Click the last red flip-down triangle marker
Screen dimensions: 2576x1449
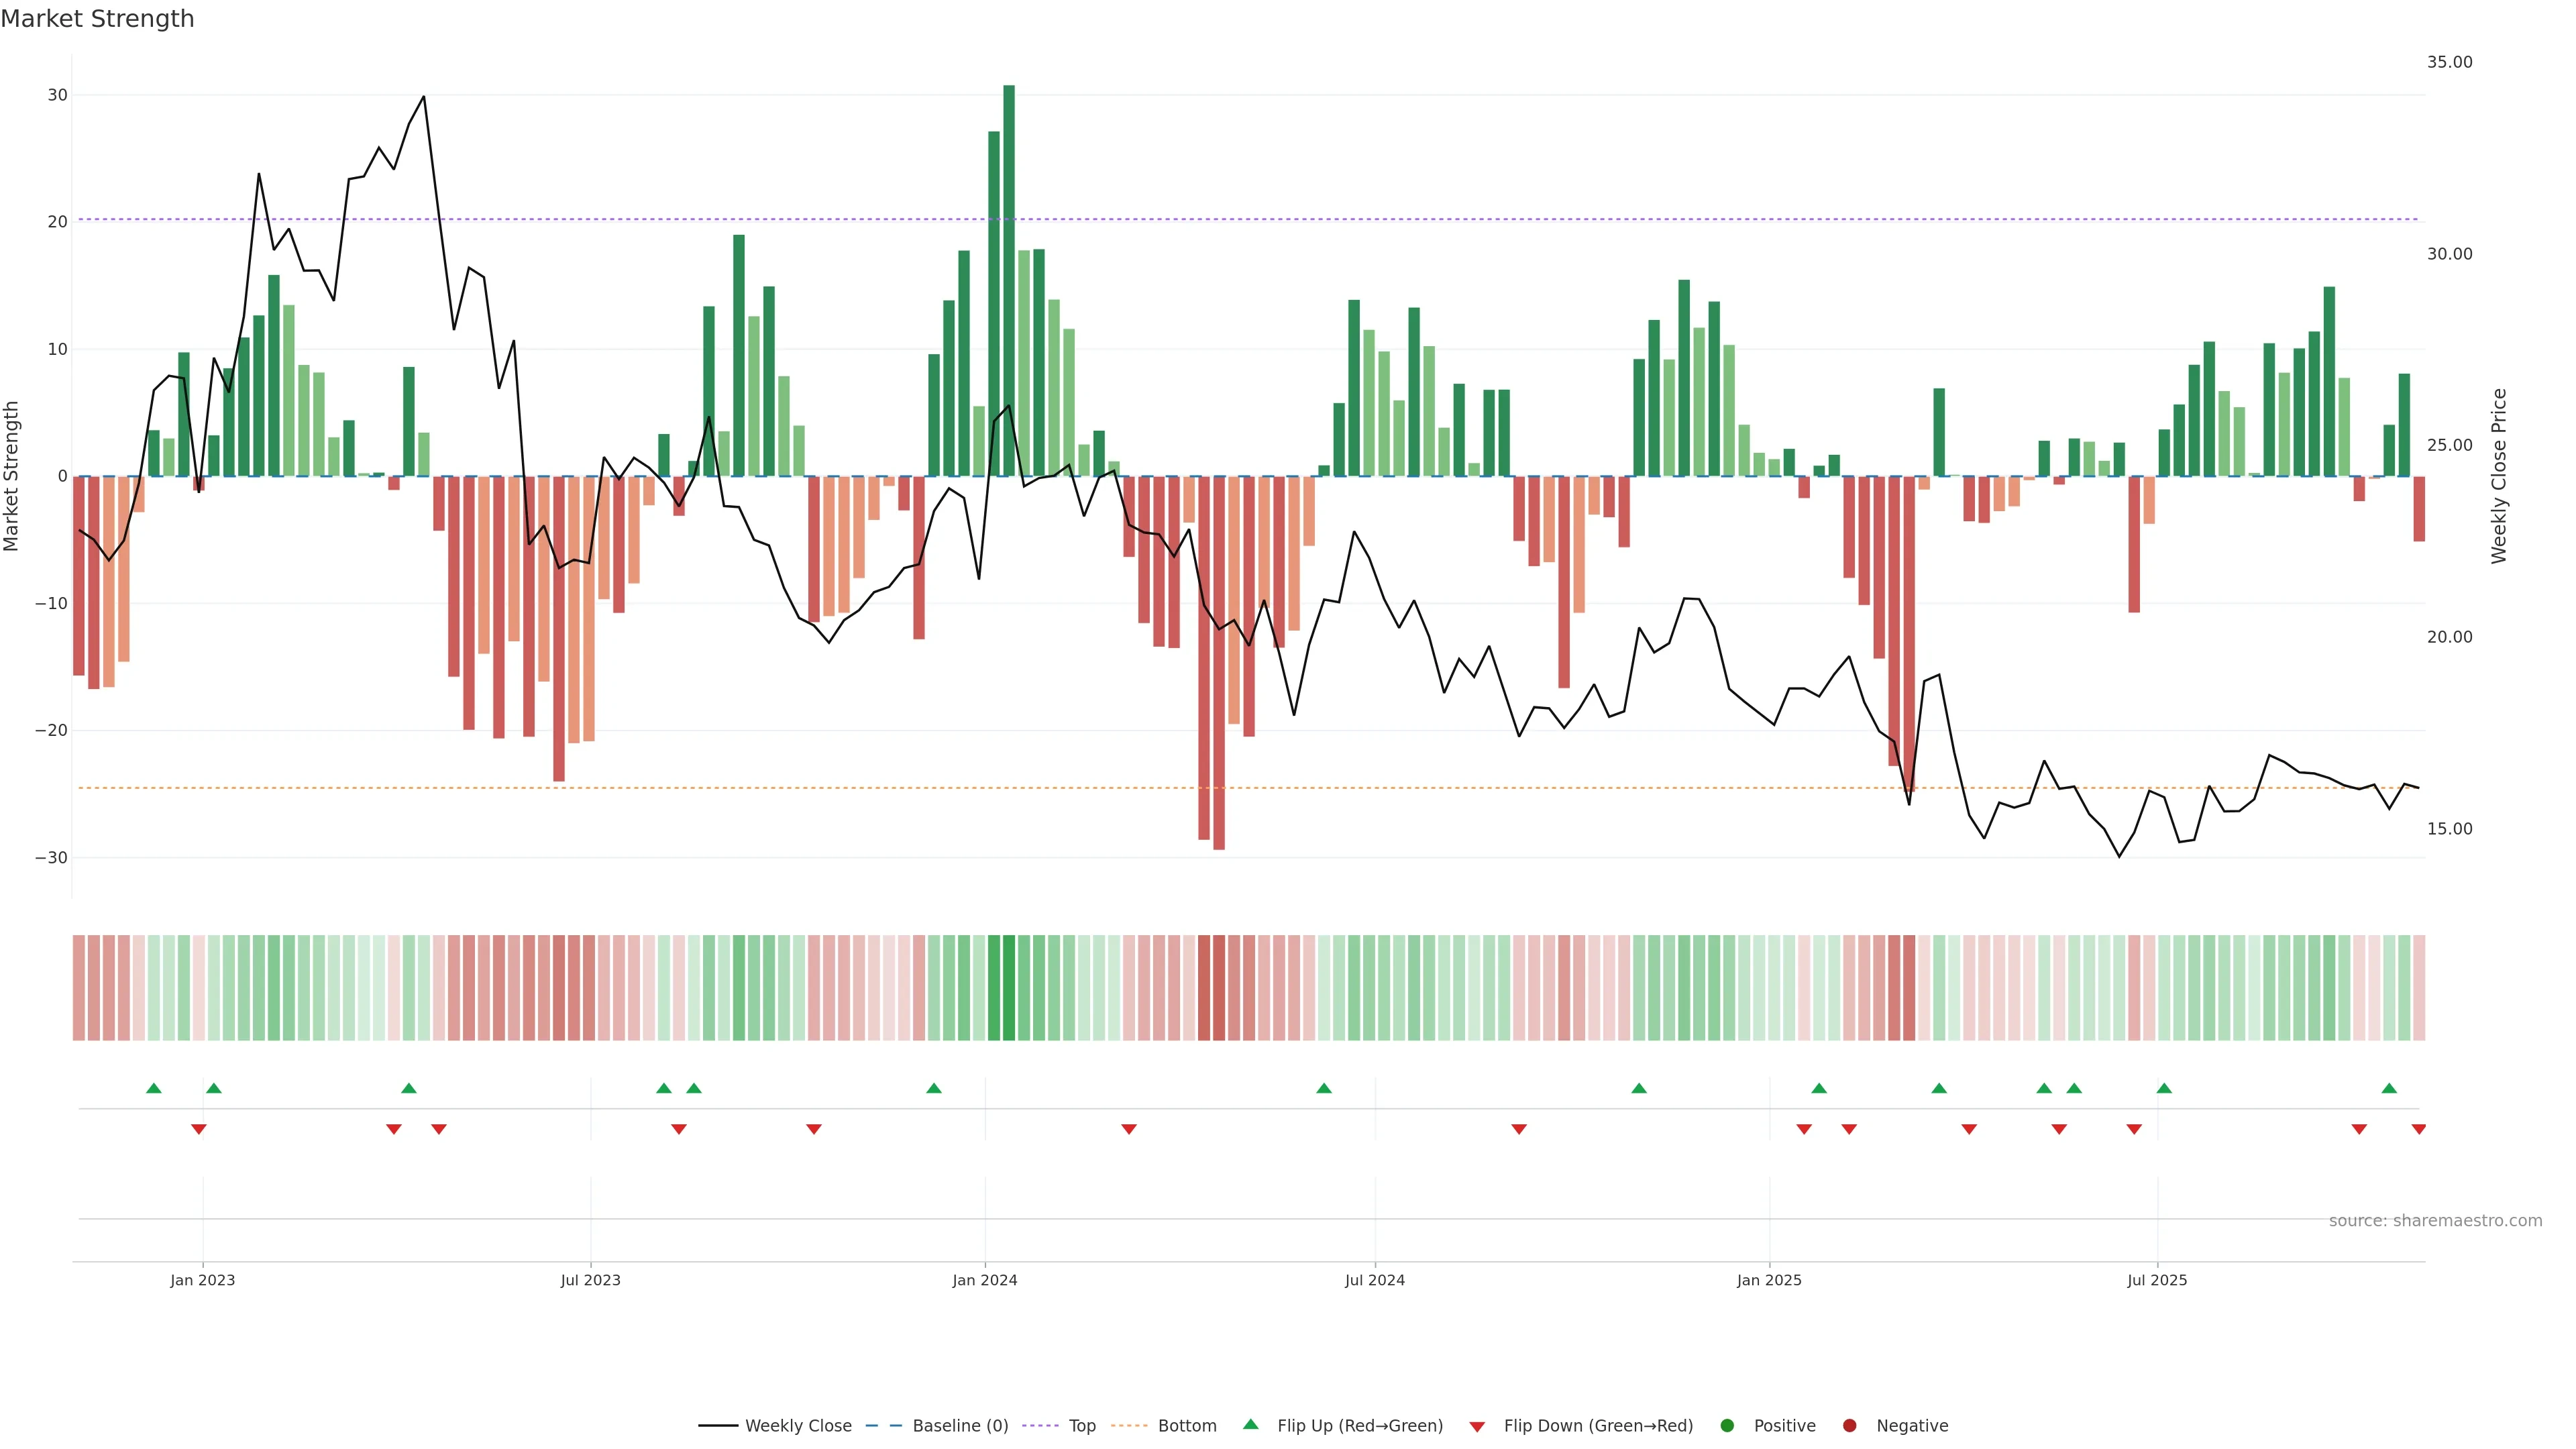pyautogui.click(x=2418, y=1129)
